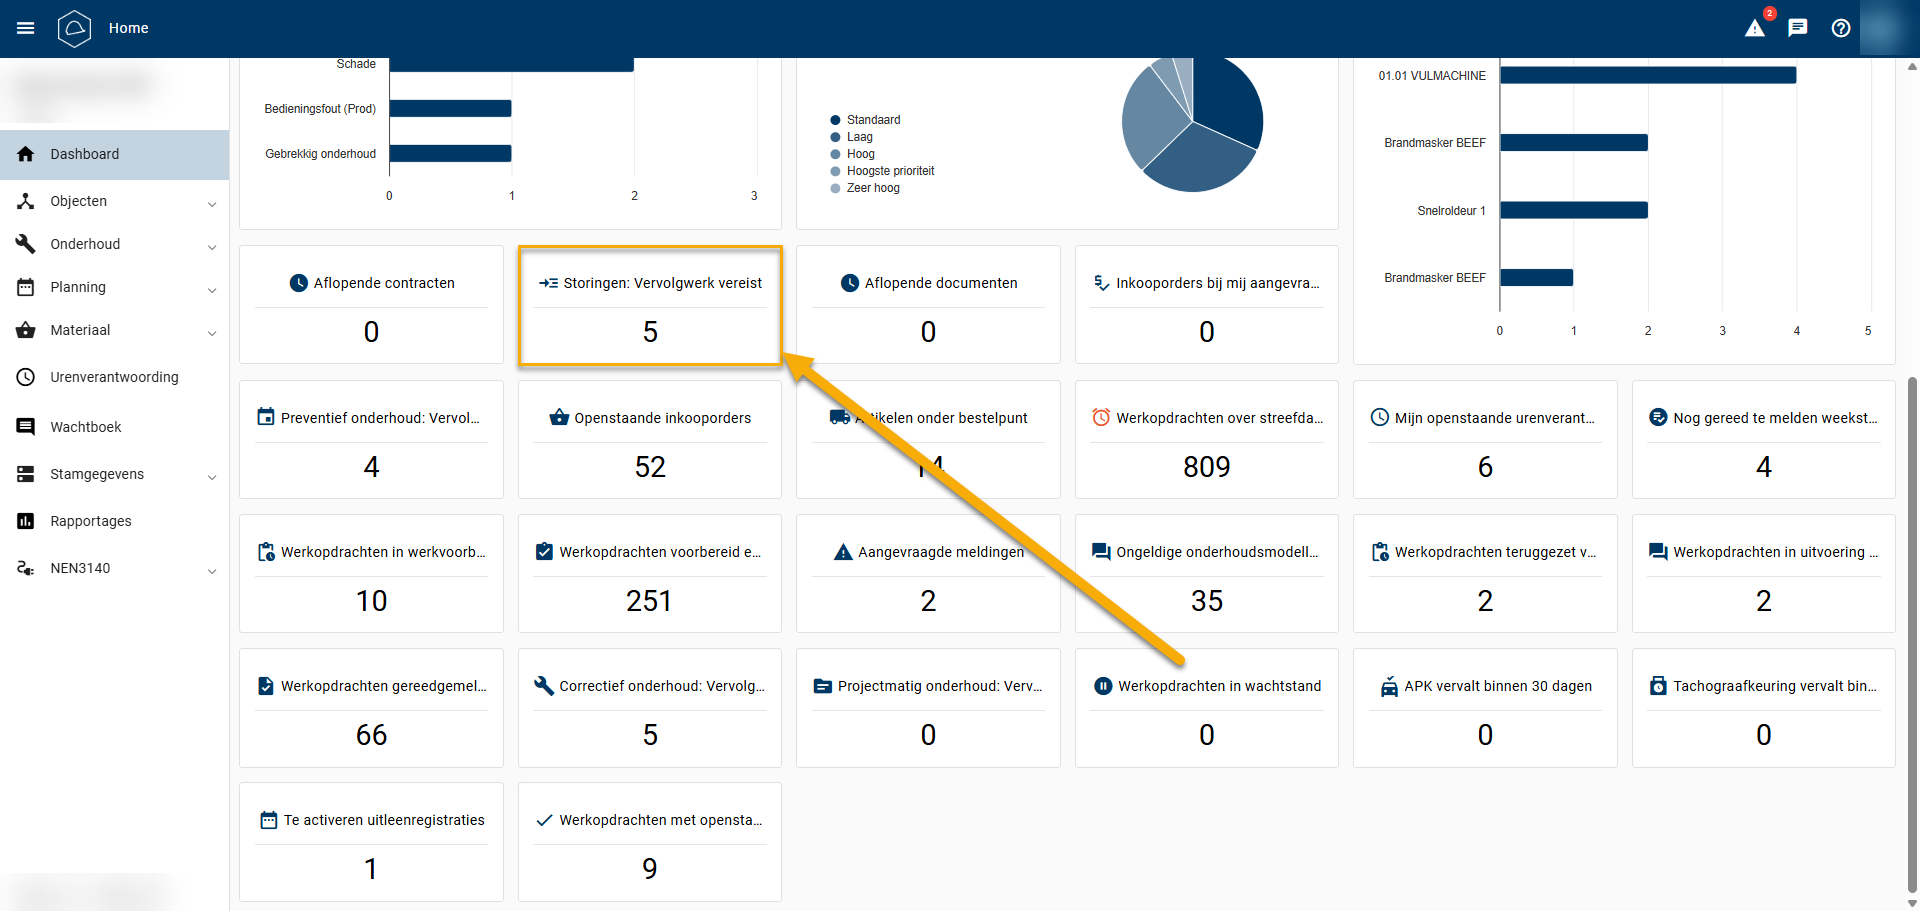Expand the NEN3140 section chevron

(x=212, y=571)
